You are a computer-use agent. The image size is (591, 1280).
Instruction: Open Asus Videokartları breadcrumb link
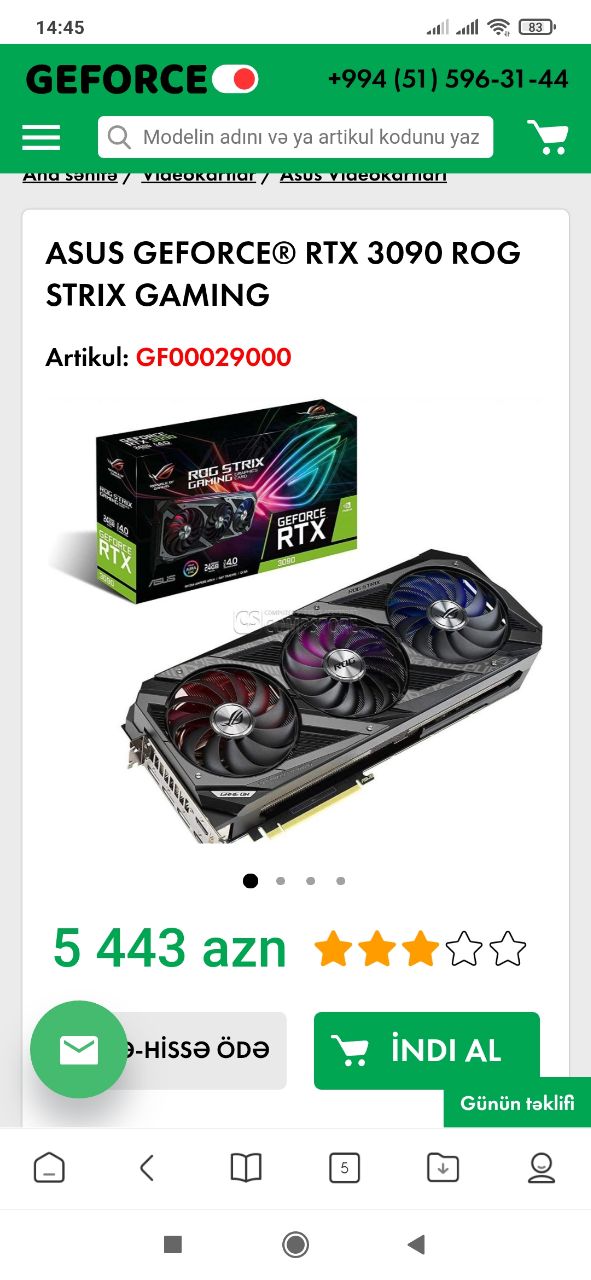coord(363,176)
